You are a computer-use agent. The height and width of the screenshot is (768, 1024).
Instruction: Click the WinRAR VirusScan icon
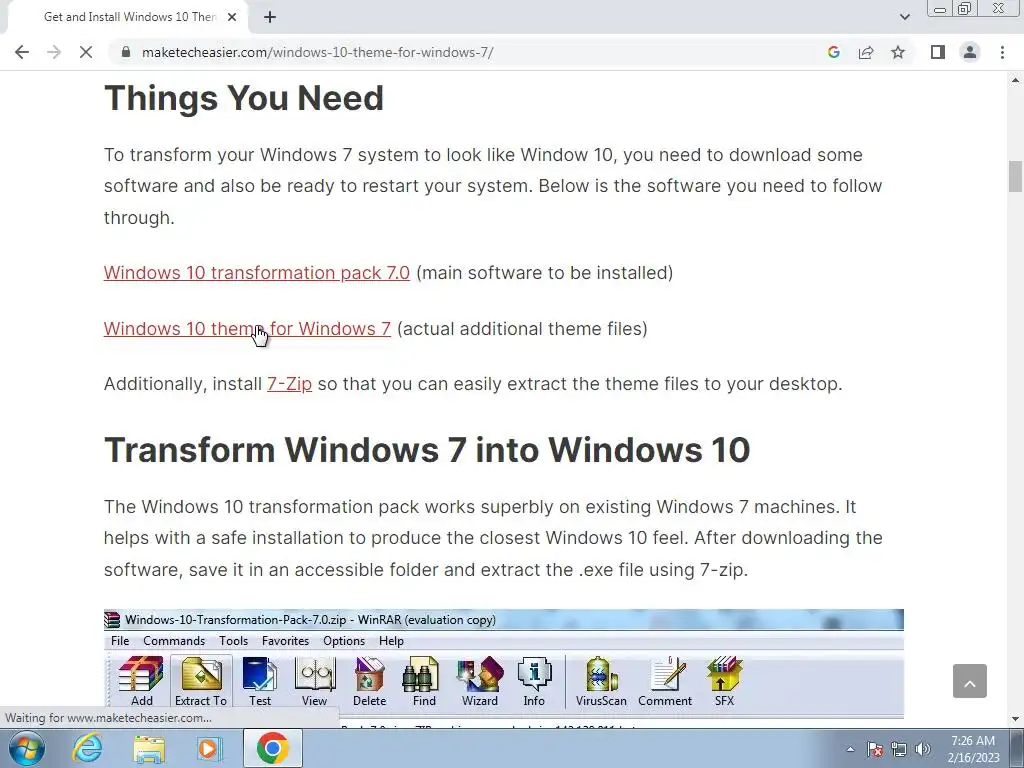click(601, 682)
